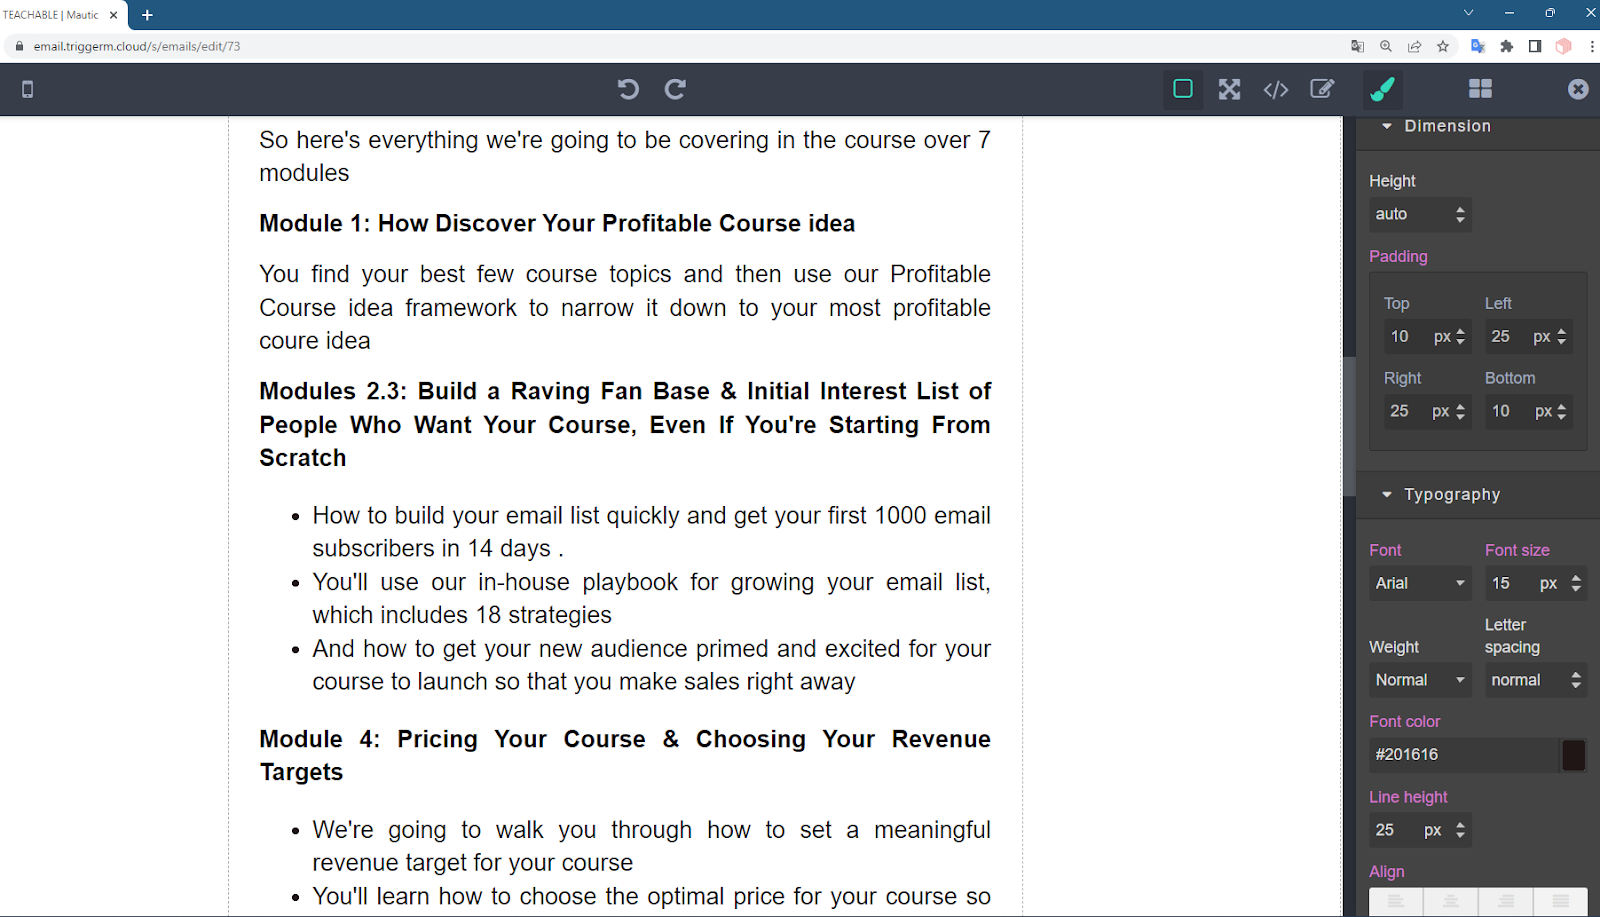Viewport: 1600px width, 917px height.
Task: Select center text alignment
Action: coord(1450,901)
